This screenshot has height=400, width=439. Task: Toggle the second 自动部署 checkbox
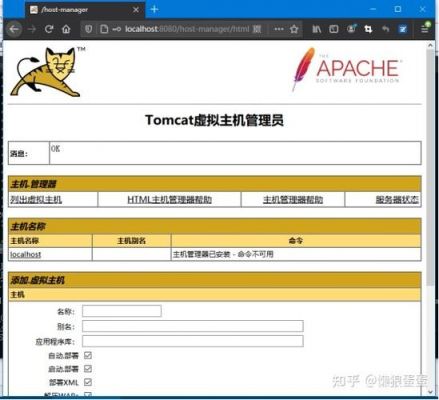[88, 369]
